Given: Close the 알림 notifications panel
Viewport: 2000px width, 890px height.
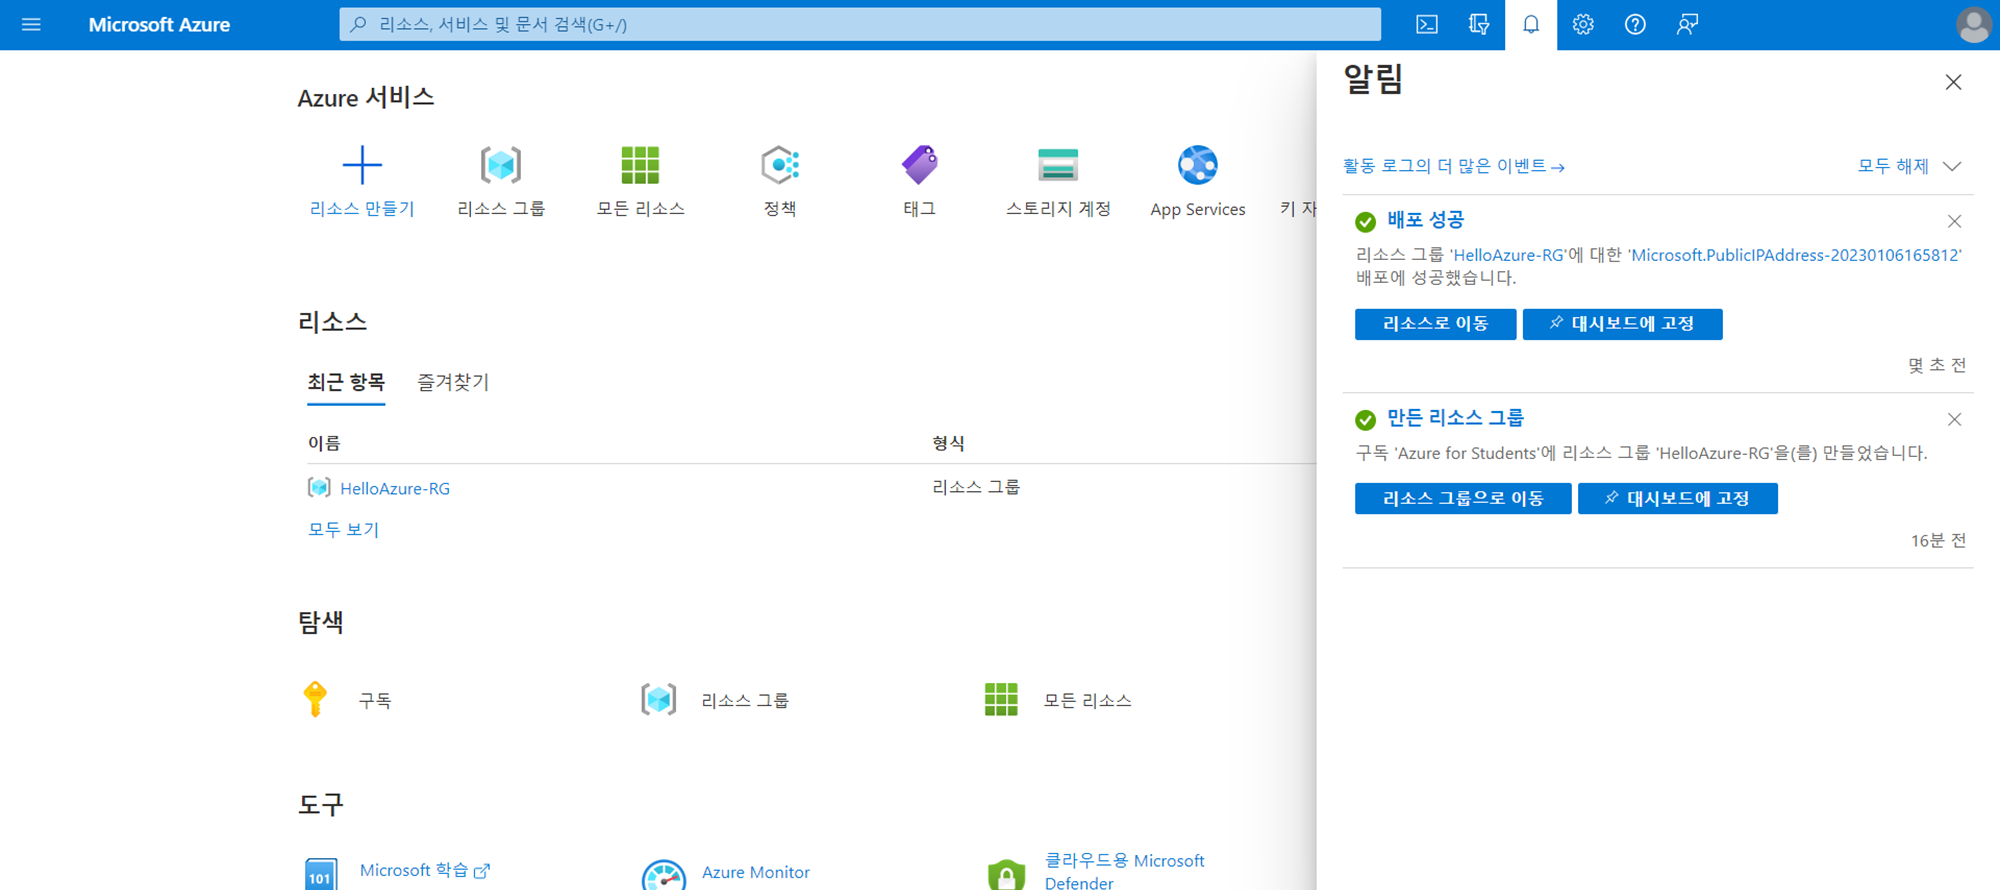Looking at the screenshot, I should coord(1953,82).
